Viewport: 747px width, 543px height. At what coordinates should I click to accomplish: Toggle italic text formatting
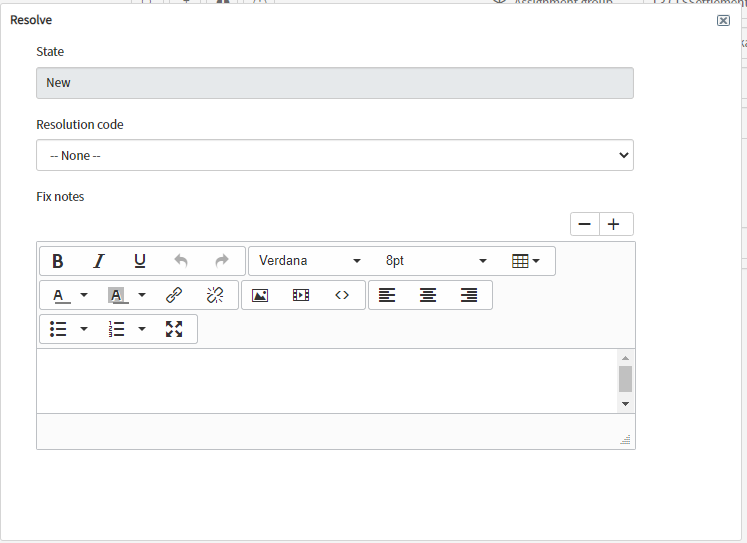point(99,261)
